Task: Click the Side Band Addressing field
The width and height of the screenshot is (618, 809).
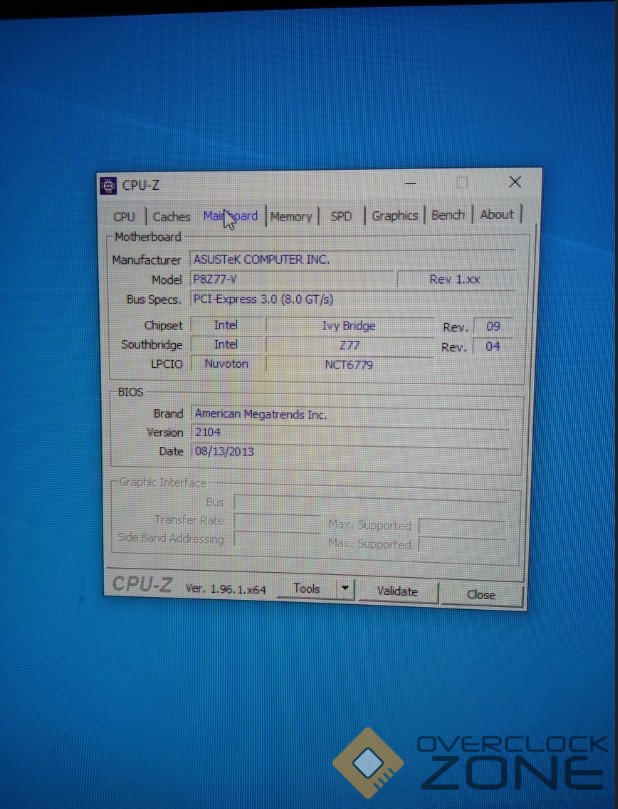Action: click(277, 539)
